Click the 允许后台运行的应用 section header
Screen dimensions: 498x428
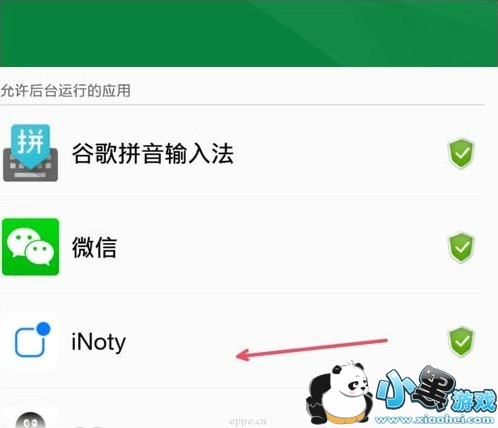[65, 91]
